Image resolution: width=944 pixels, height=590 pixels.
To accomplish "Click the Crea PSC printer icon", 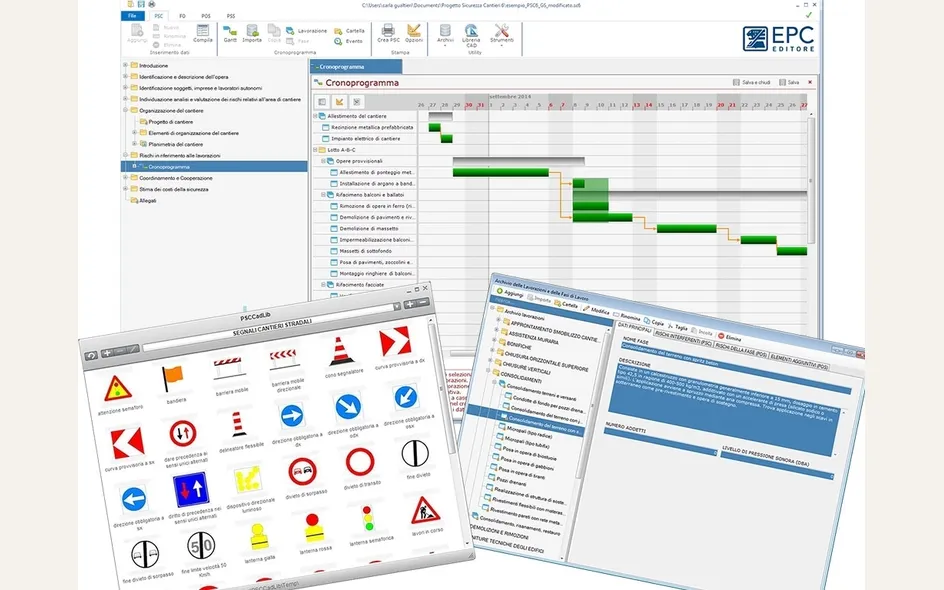I will coord(388,32).
